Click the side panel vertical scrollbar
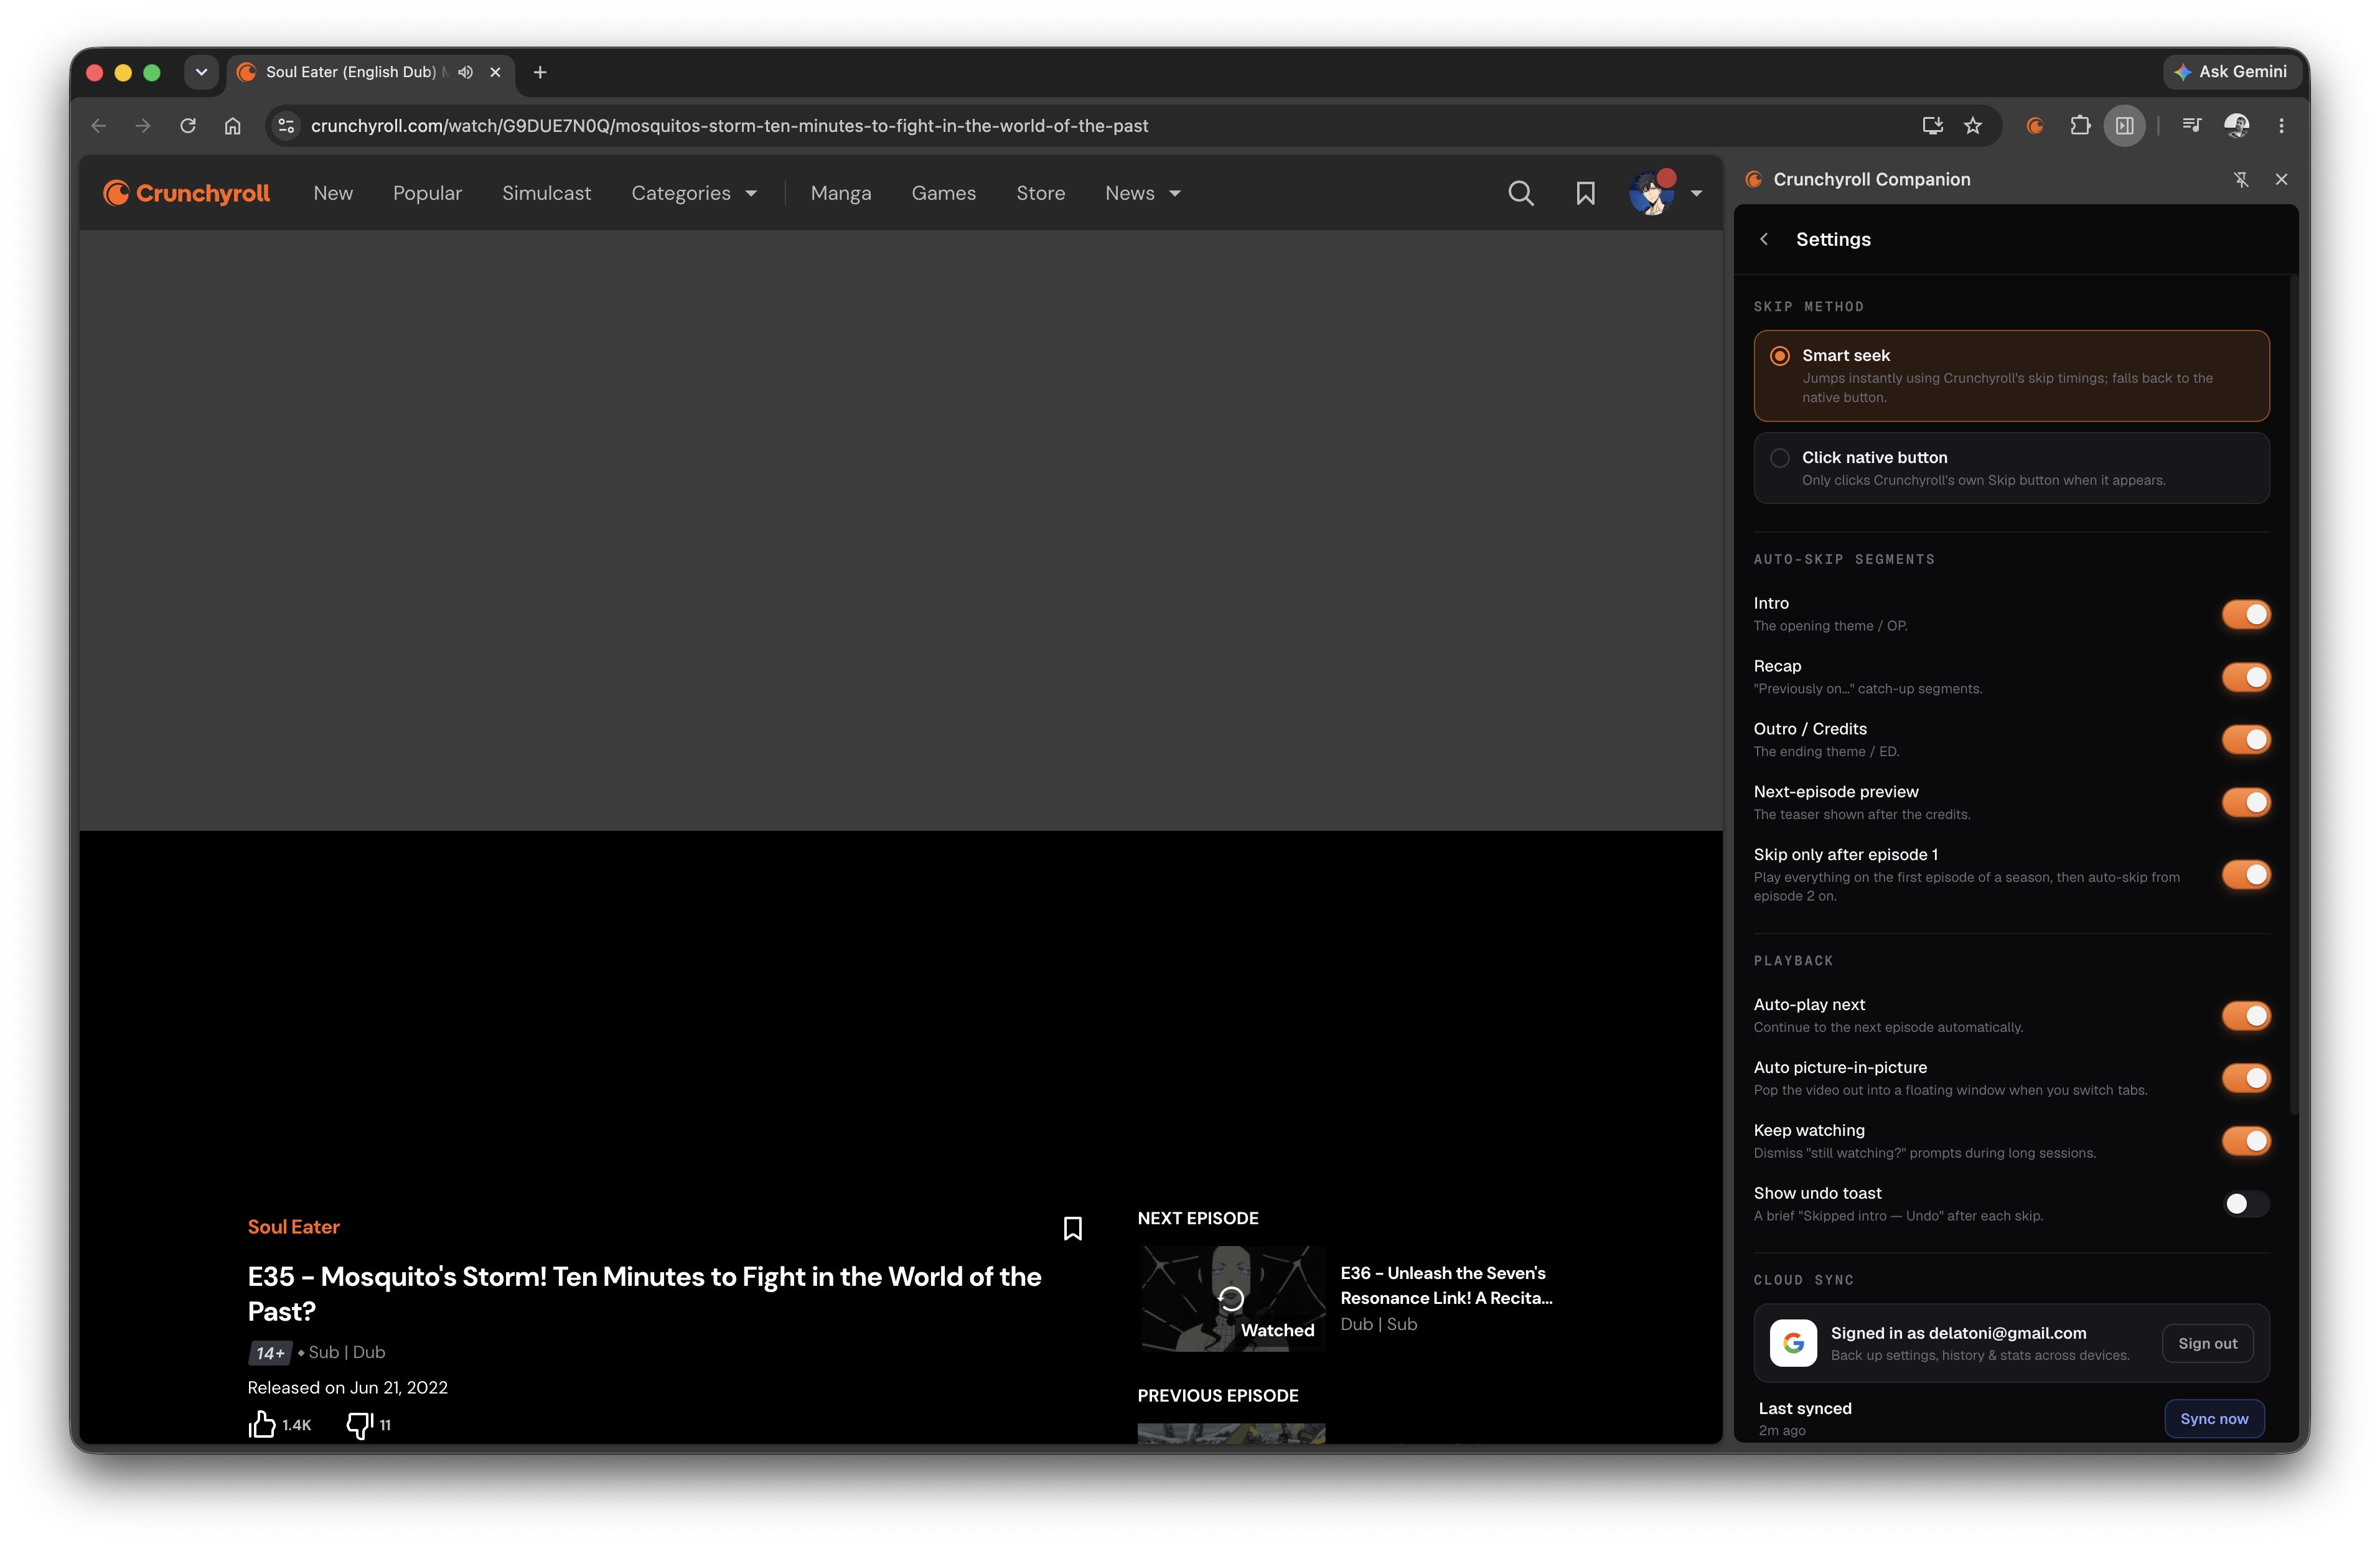This screenshot has height=1546, width=2380. pos(2293,695)
